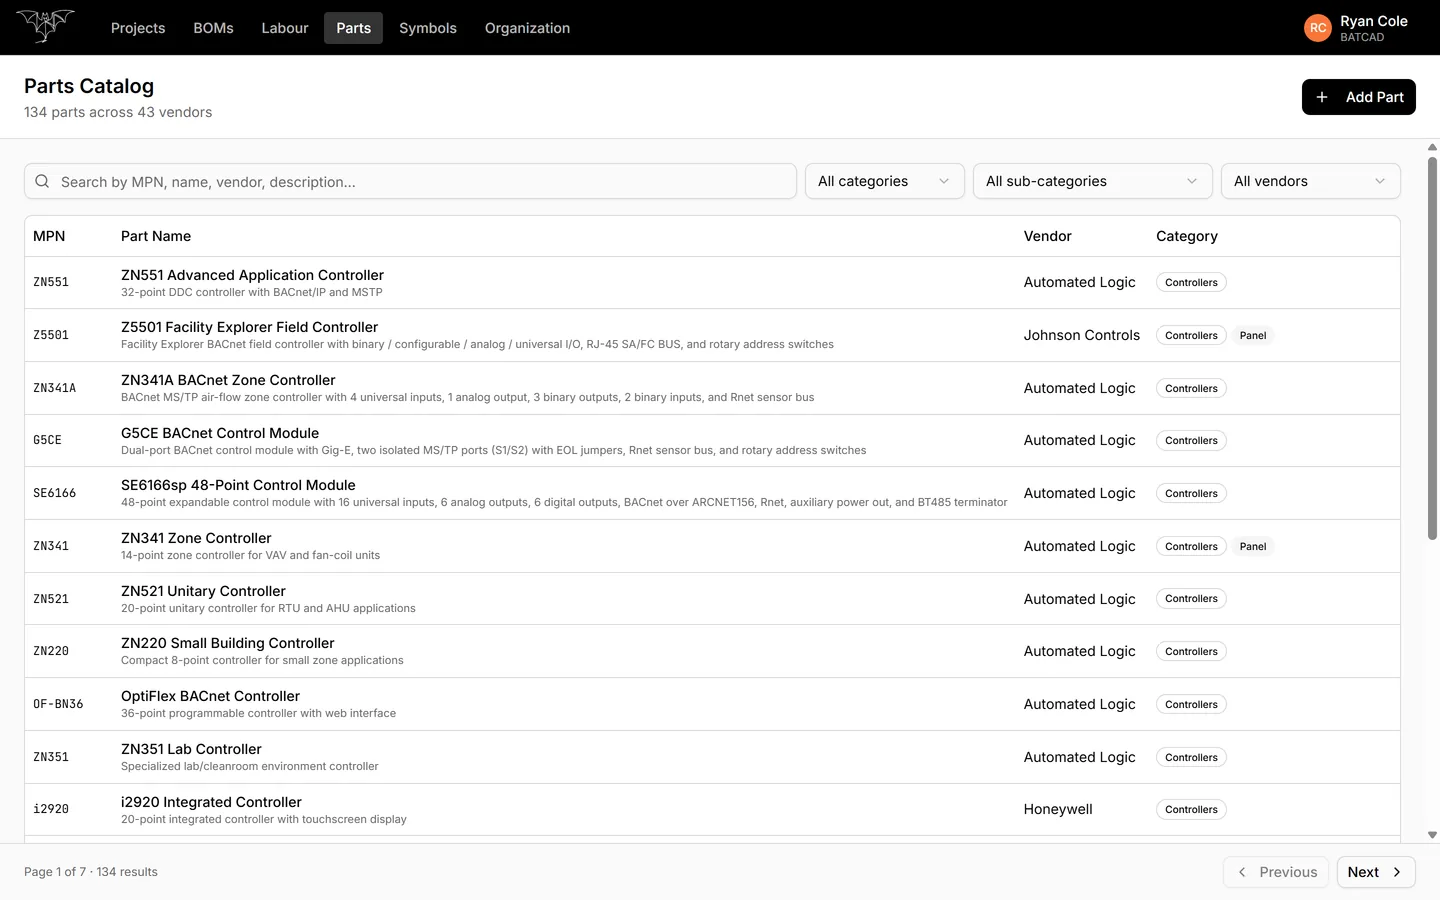Click the Controllers tag on ZN551 row
1440x900 pixels.
tap(1191, 282)
